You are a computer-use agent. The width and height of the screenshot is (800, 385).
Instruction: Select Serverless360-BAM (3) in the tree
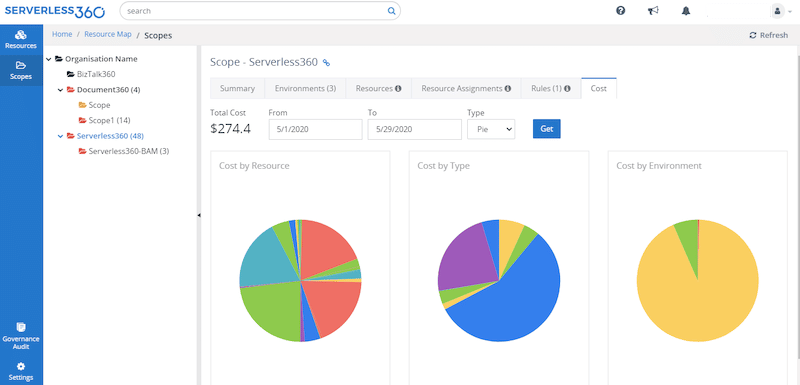[129, 151]
